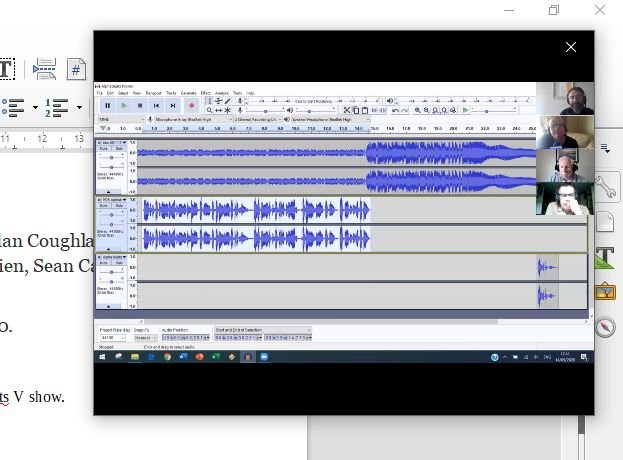Open the Navigator compass in the sidebar

(605, 327)
